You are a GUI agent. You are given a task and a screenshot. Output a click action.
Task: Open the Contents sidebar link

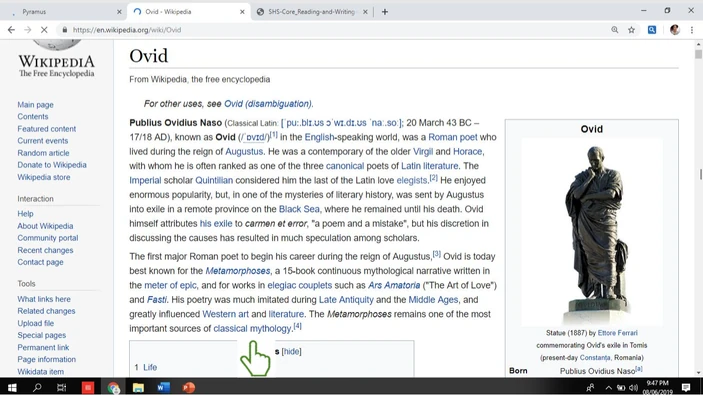tap(33, 116)
